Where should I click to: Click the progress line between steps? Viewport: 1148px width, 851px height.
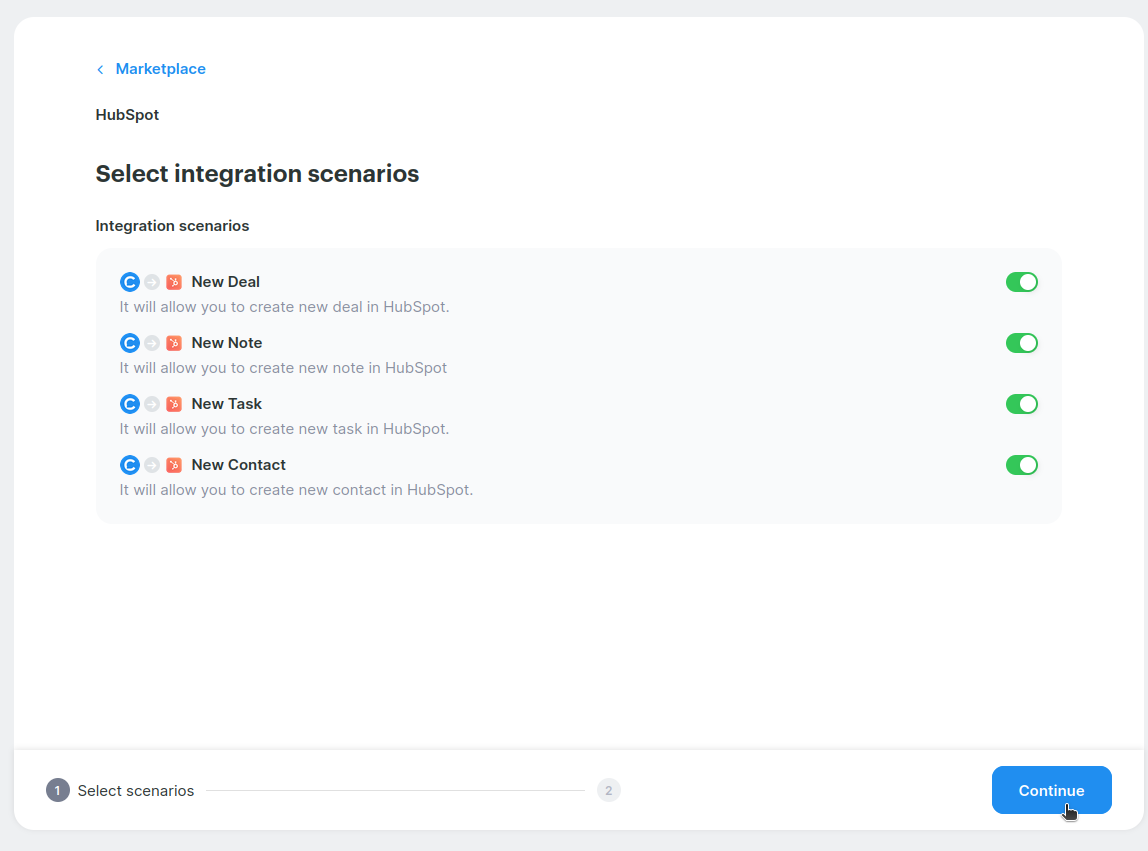[395, 790]
